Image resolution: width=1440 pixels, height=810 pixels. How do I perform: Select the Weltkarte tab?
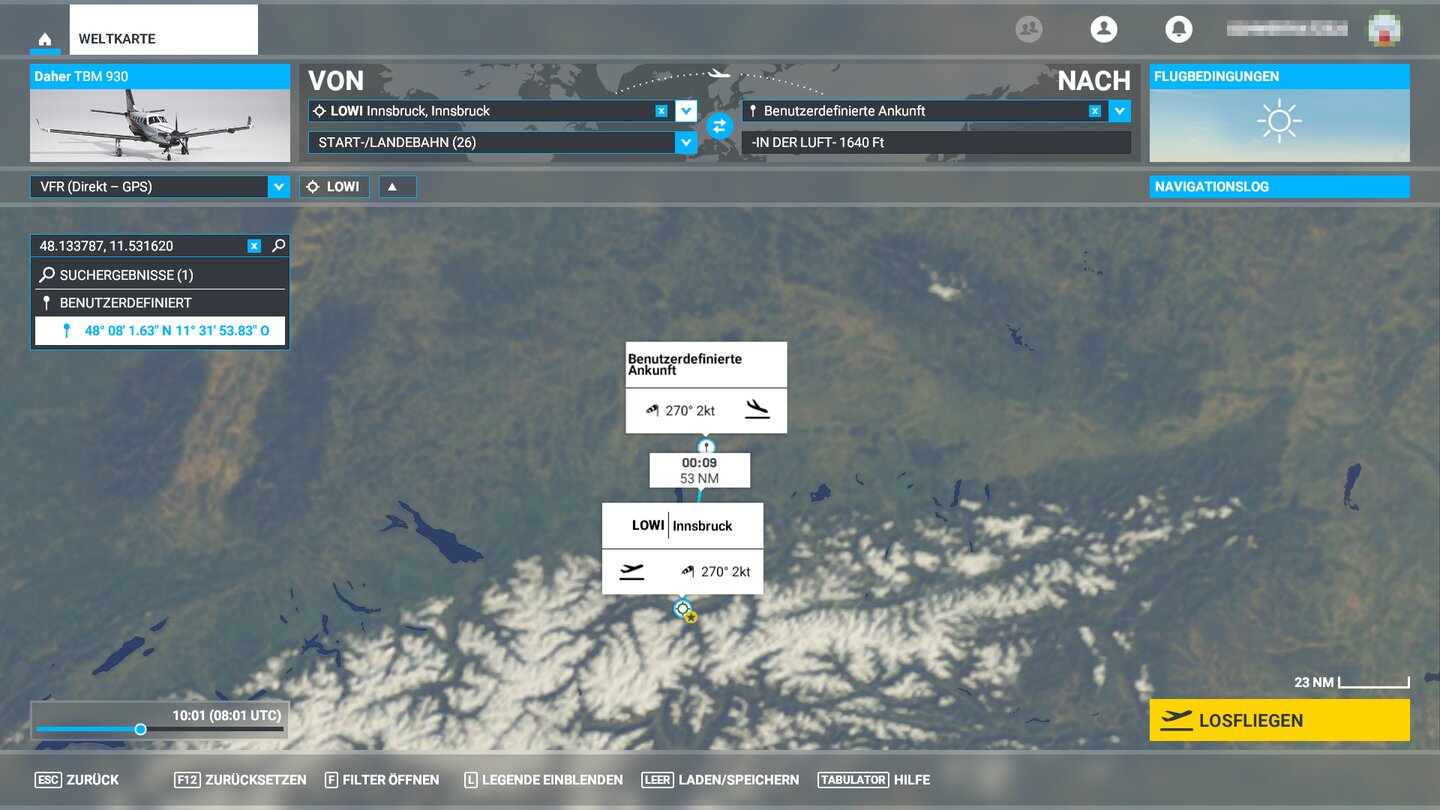163,39
